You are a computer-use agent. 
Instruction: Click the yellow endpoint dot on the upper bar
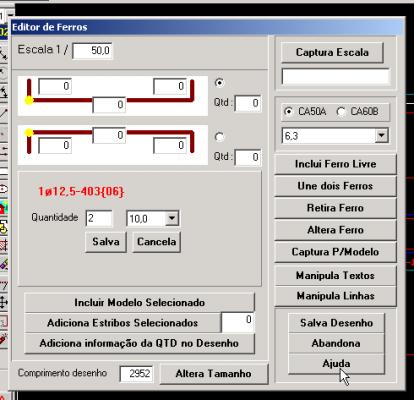29,100
